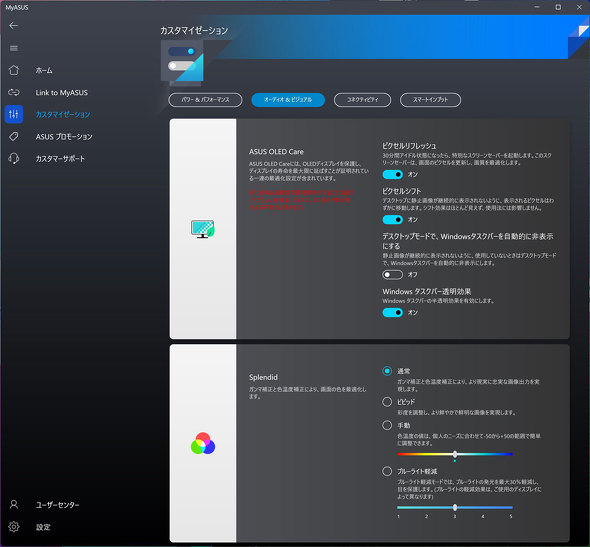The image size is (590, 547).
Task: Enable auto-hide Windows taskbar toggle
Action: 392,275
